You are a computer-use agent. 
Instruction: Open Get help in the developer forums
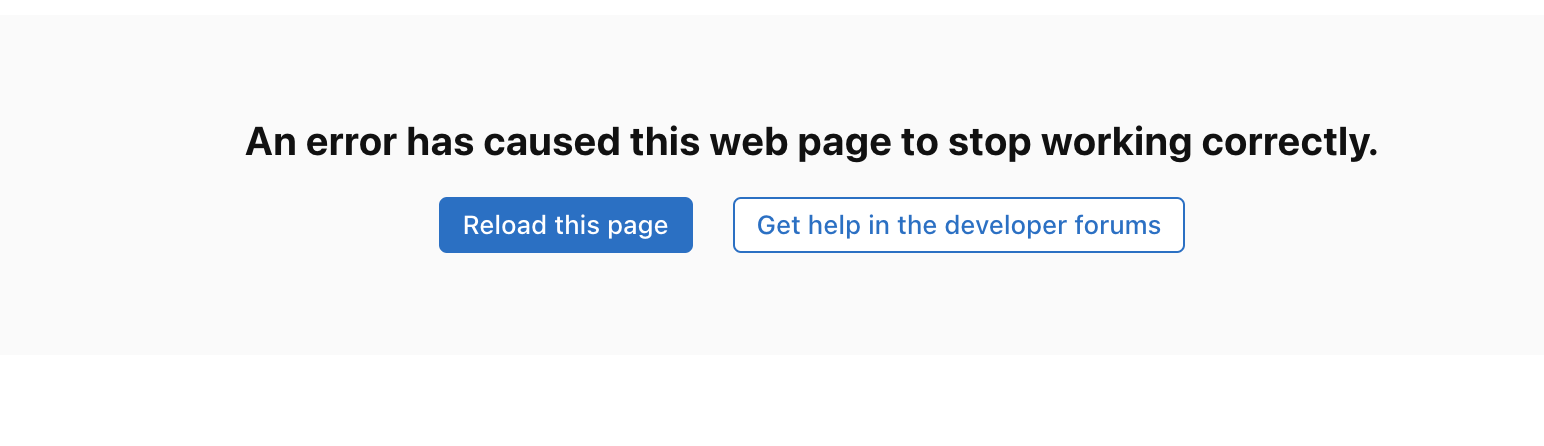click(x=959, y=225)
